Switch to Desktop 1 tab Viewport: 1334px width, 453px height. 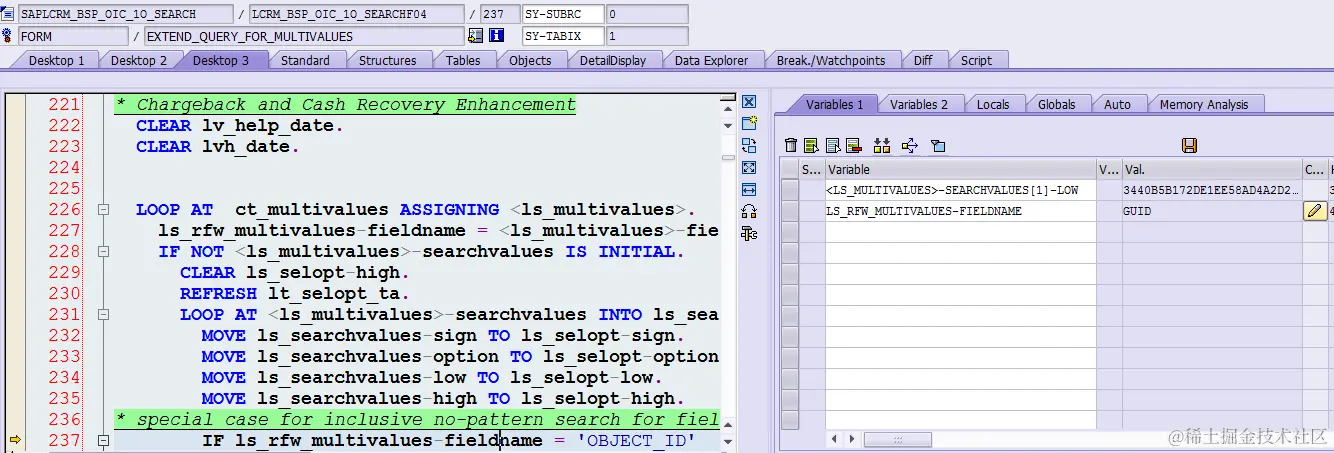click(56, 60)
